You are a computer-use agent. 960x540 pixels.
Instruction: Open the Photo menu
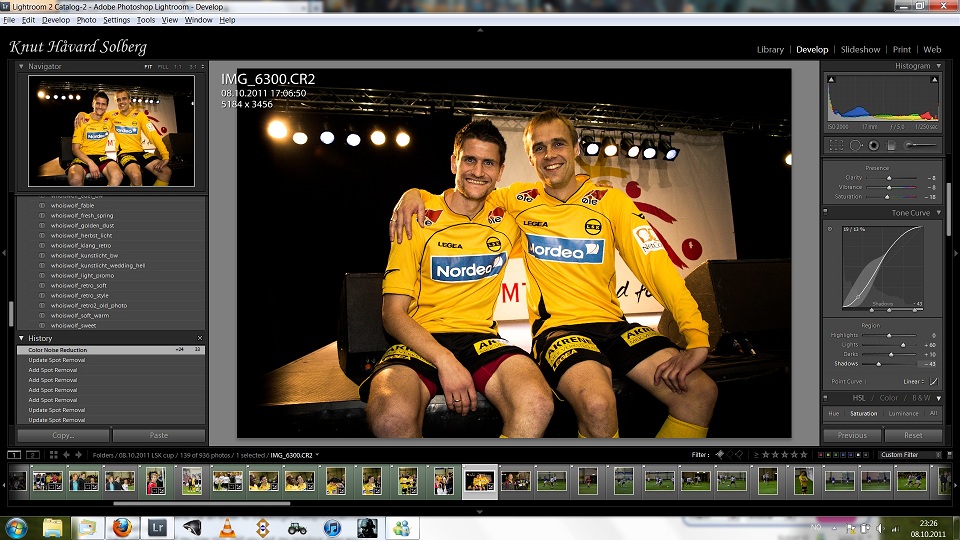click(86, 20)
